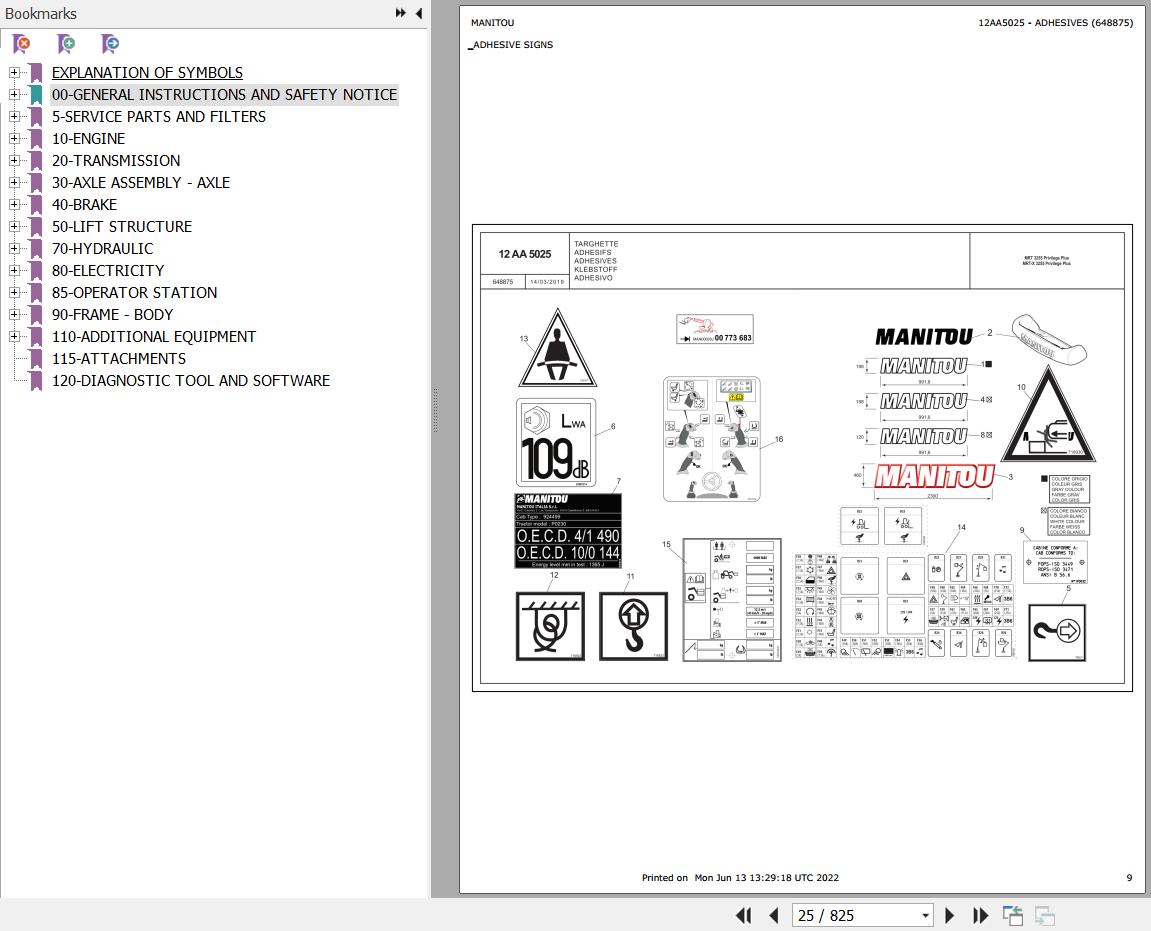Expand the 90-FRAME - BODY bookmark node
The image size is (1151, 931).
(x=14, y=315)
